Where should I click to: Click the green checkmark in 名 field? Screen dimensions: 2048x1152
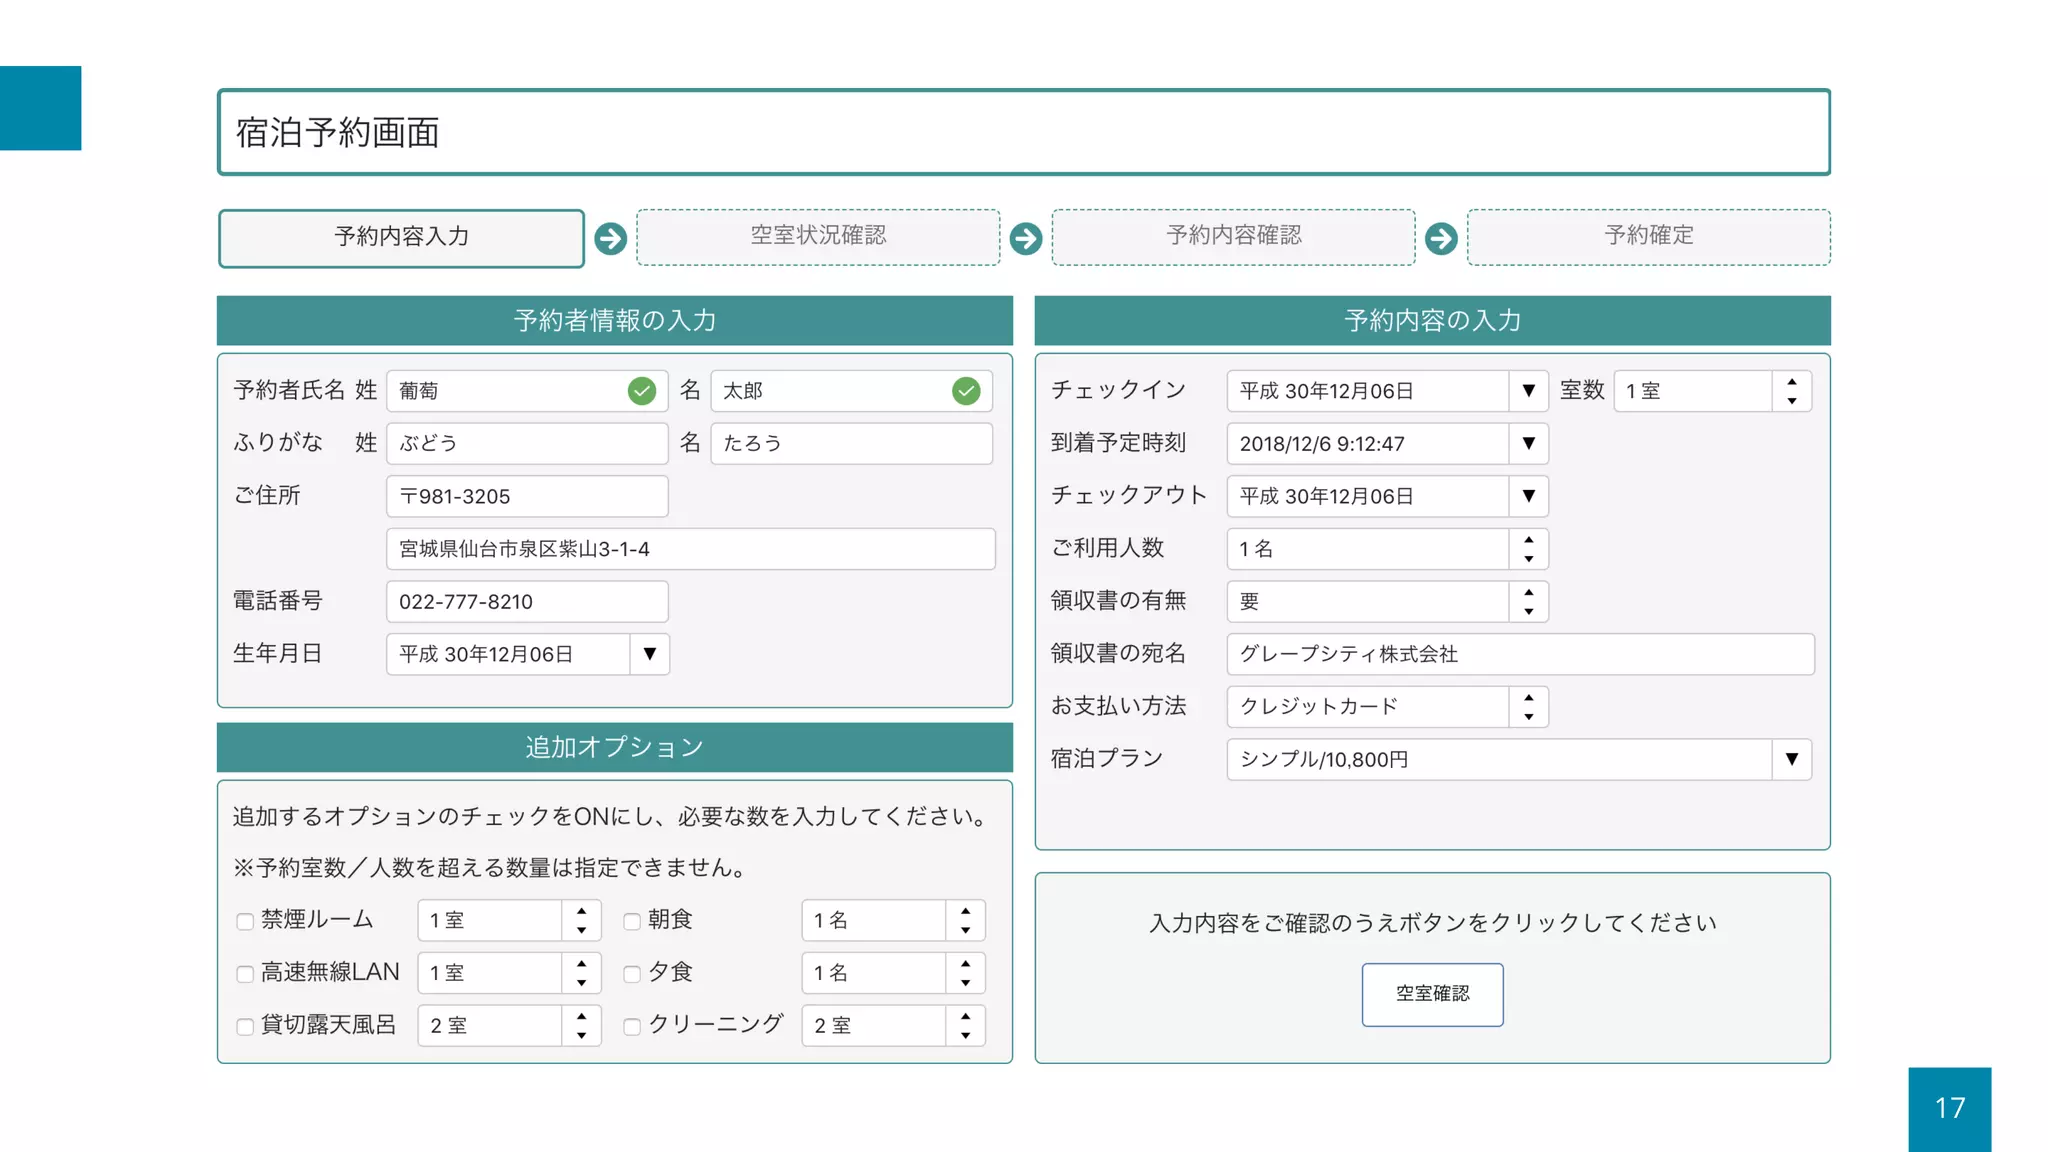(x=966, y=391)
